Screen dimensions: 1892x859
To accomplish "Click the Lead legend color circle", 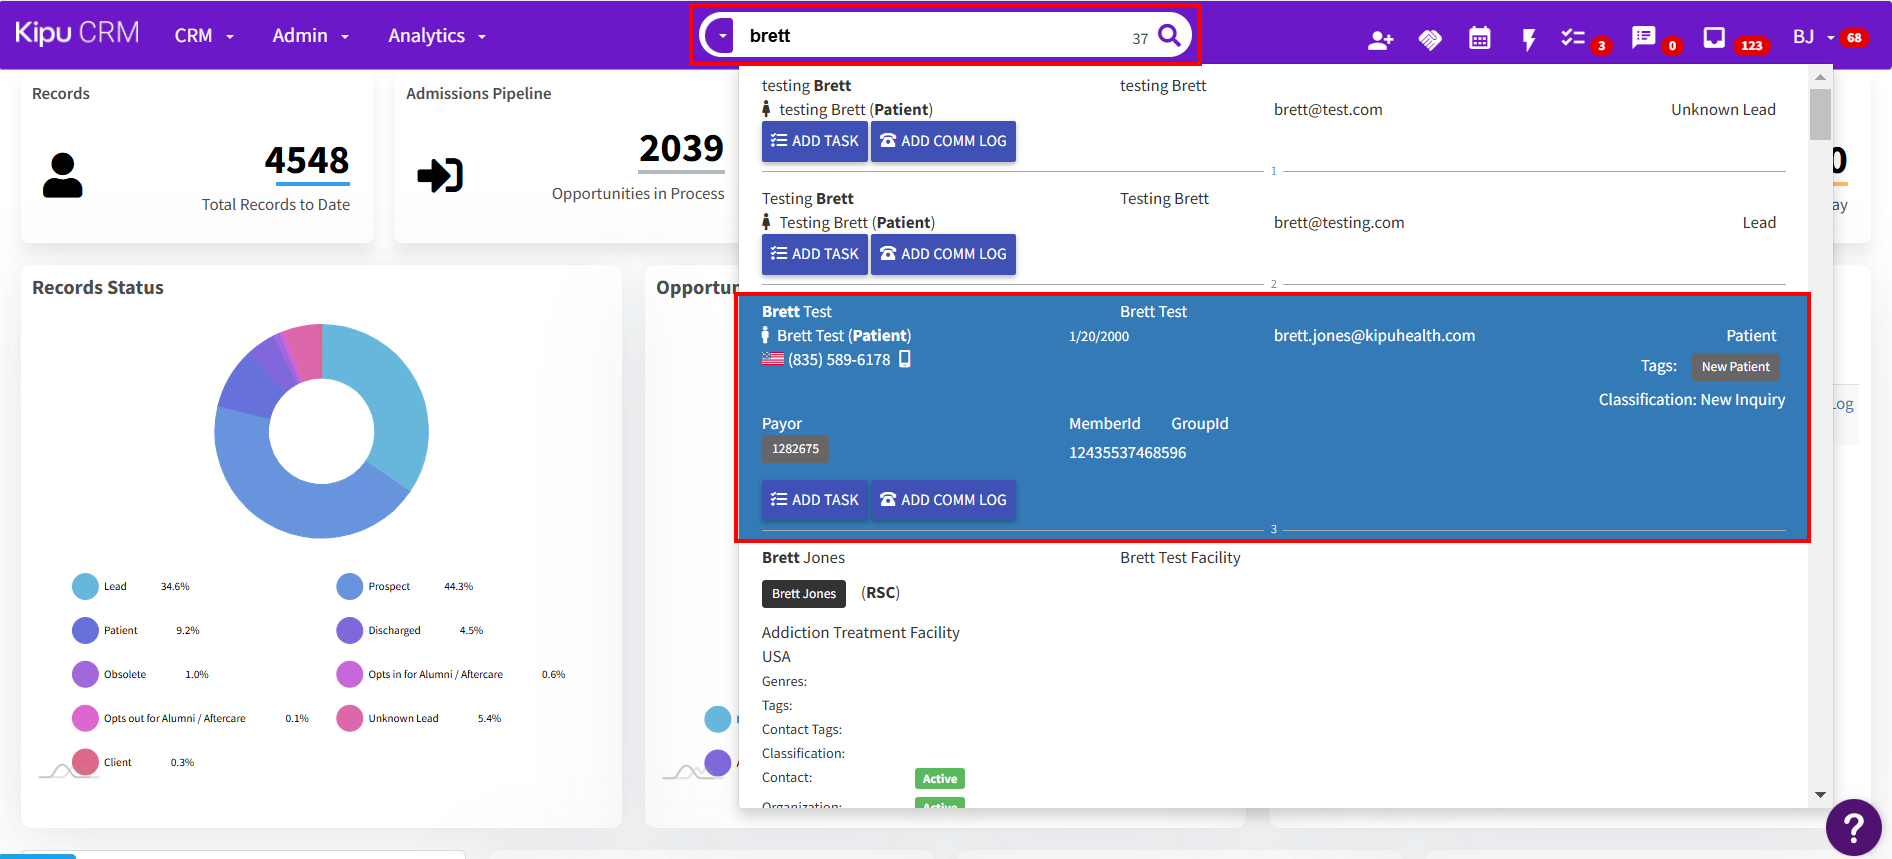I will pos(85,587).
